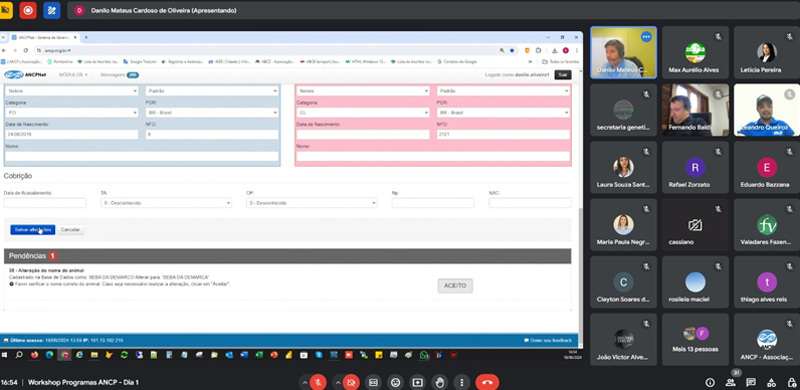Open the CP '0 - Desconhecido' dropdown
This screenshot has width=800, height=390.
pos(311,203)
